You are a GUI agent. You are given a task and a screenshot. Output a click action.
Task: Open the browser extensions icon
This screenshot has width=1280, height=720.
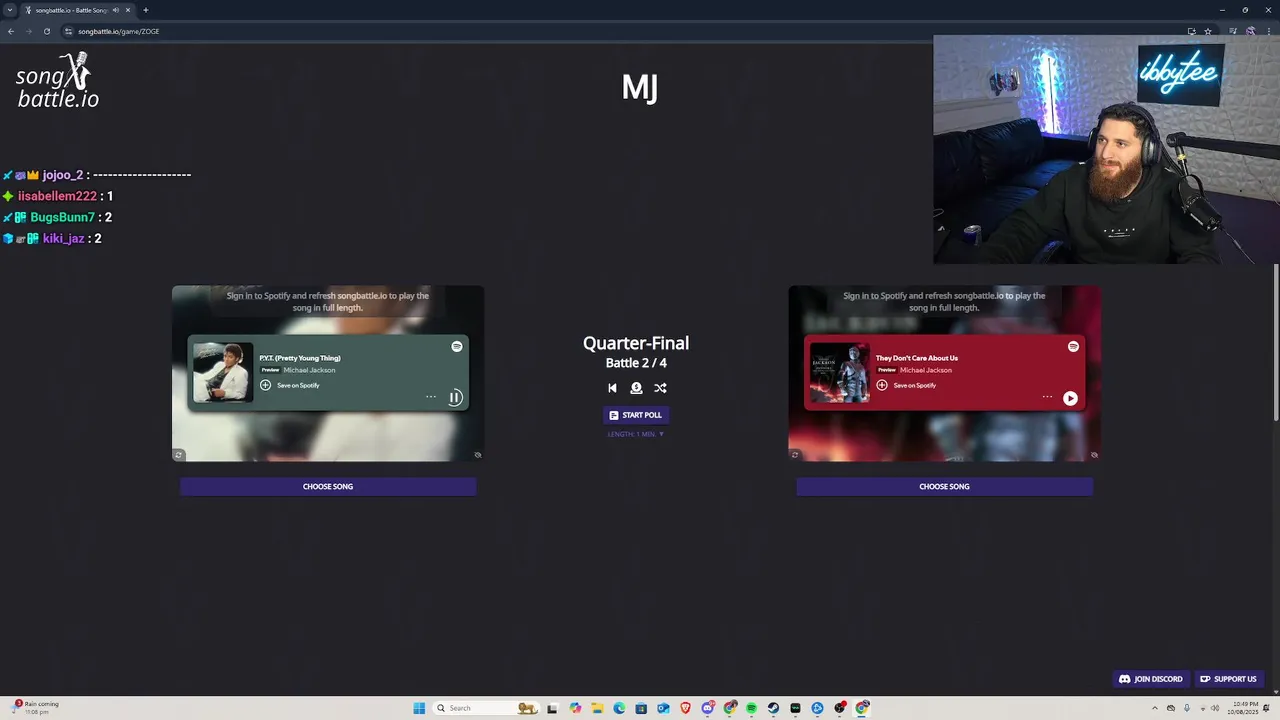(x=1233, y=31)
